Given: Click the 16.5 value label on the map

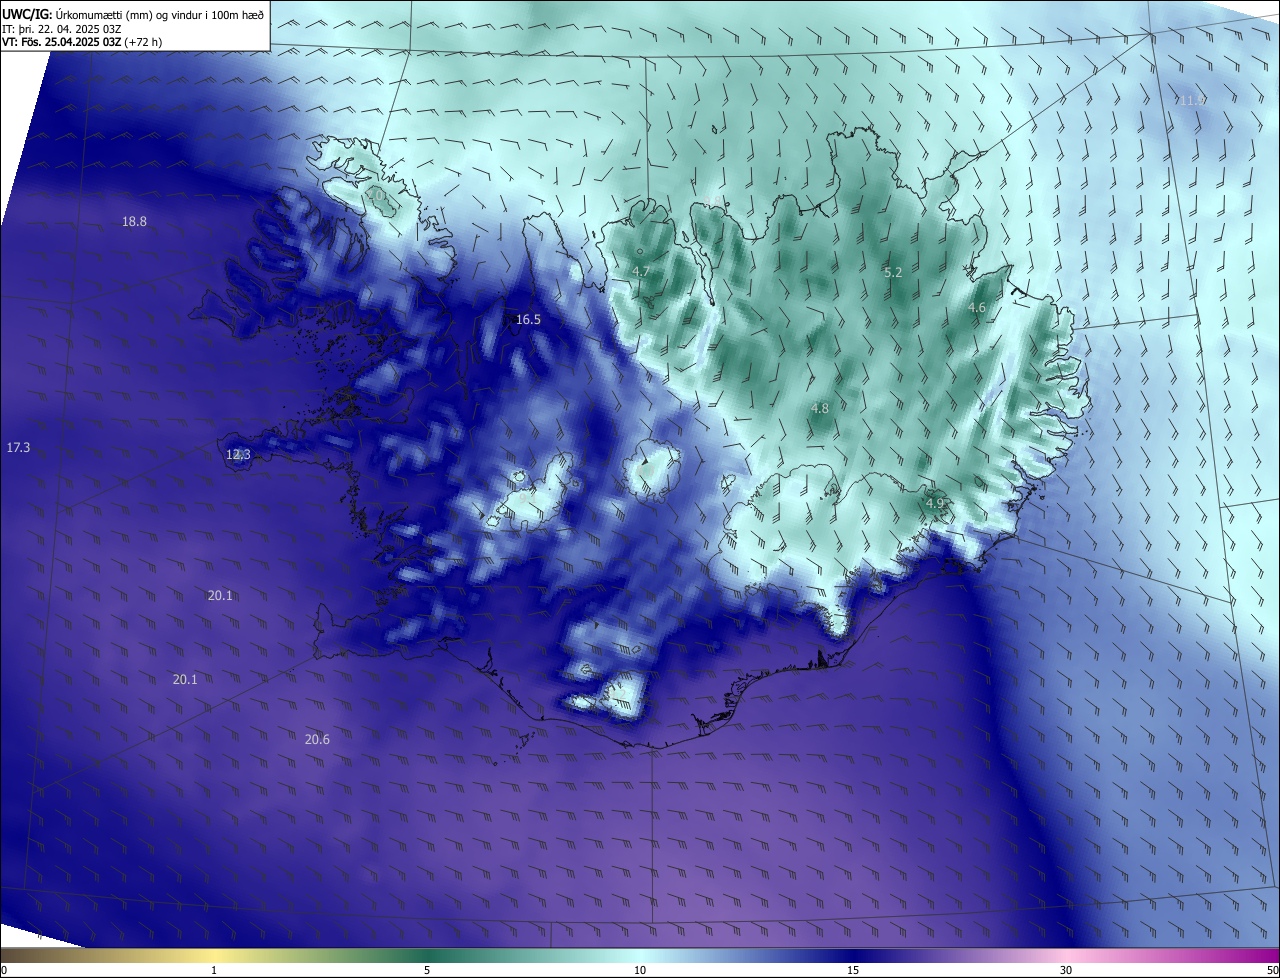Looking at the screenshot, I should [x=528, y=320].
